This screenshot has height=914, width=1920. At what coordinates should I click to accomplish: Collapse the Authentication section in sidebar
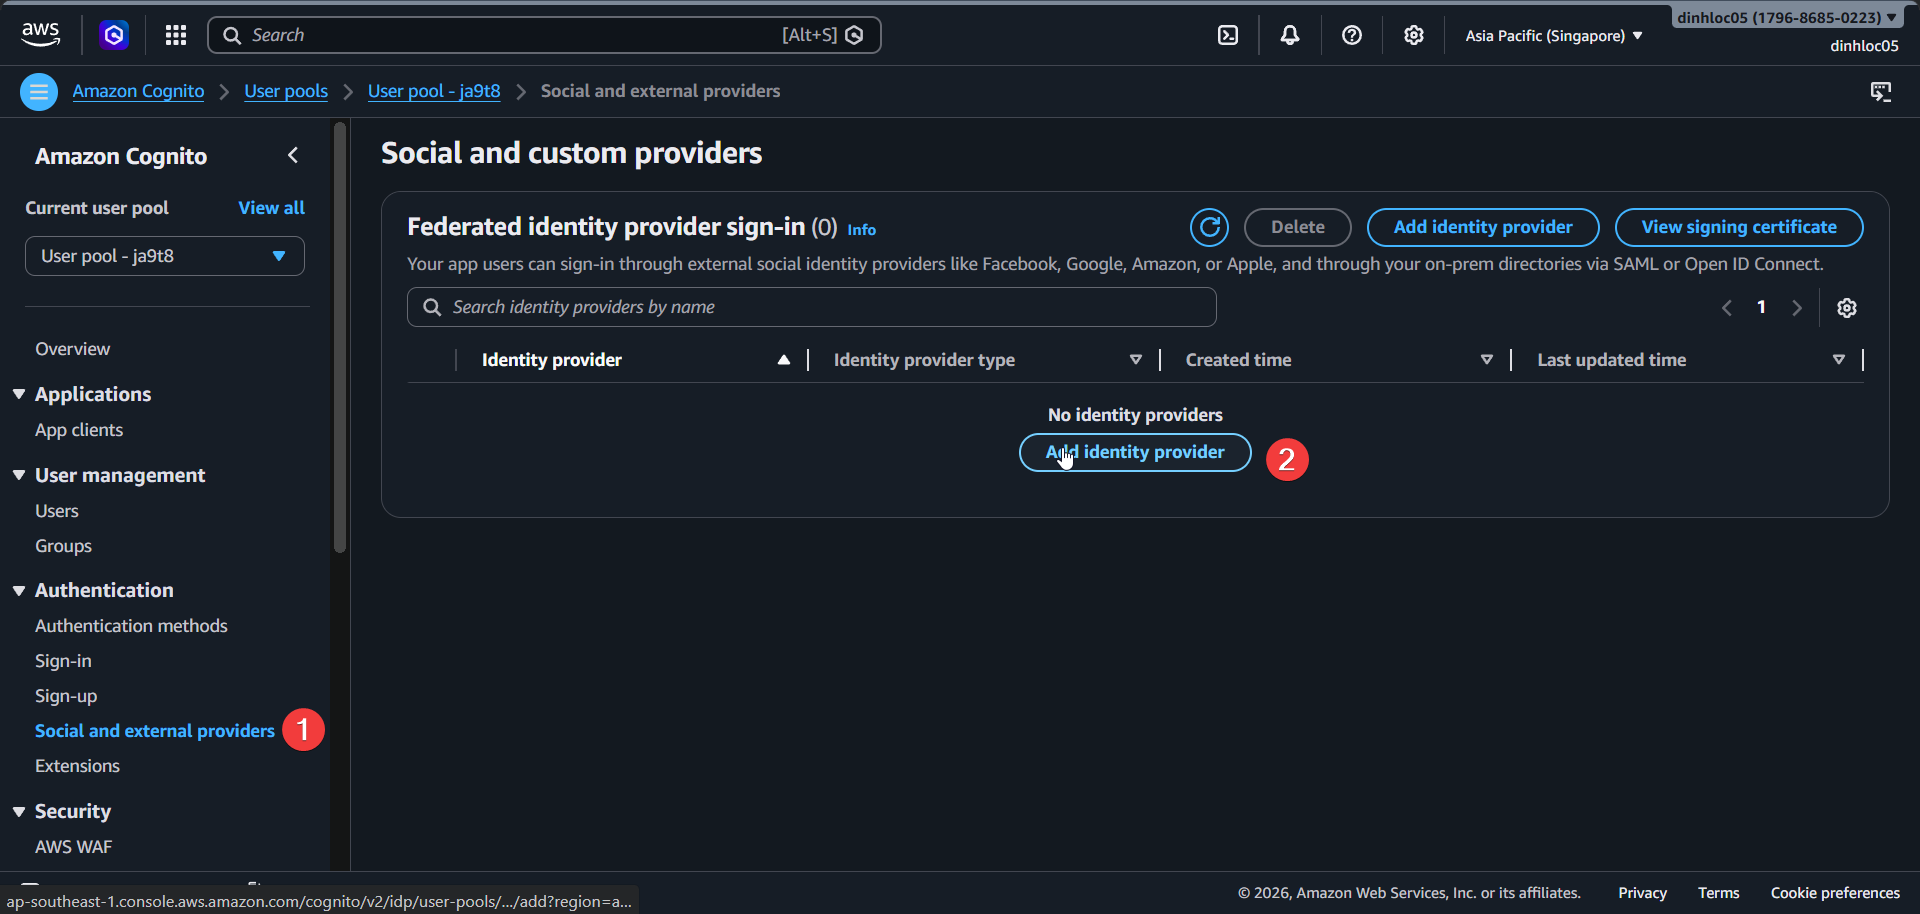19,590
